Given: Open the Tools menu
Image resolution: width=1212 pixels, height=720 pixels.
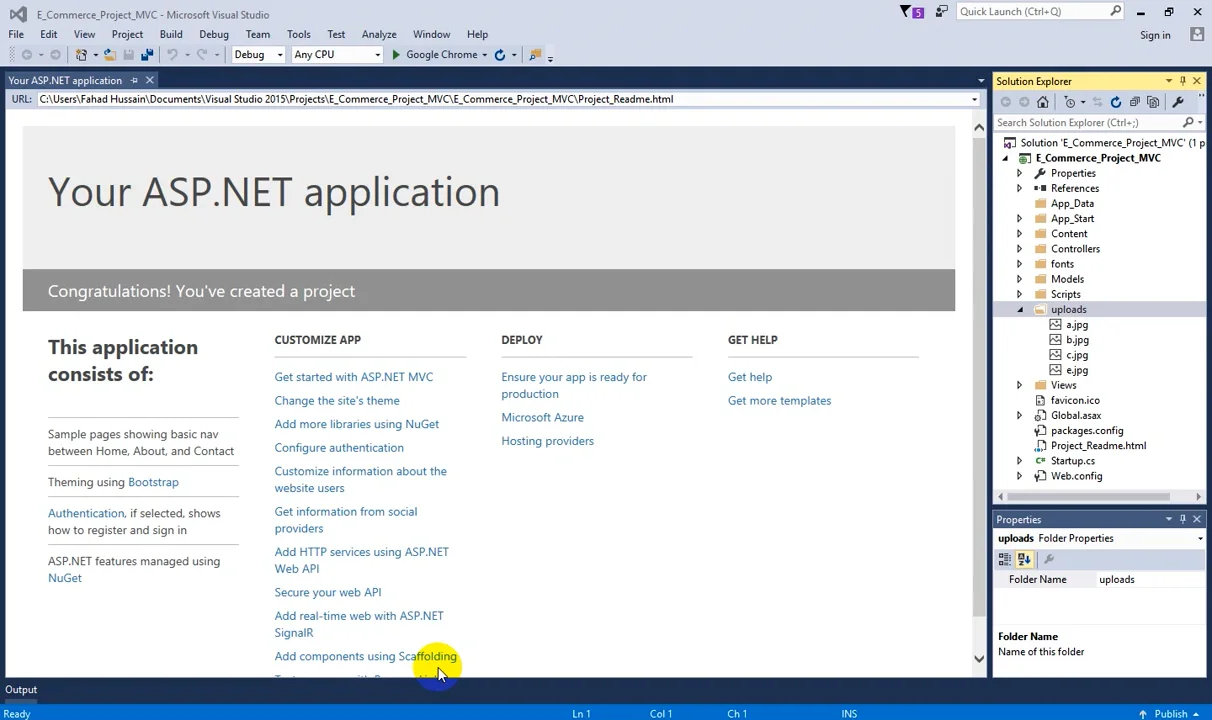Looking at the screenshot, I should (x=298, y=34).
